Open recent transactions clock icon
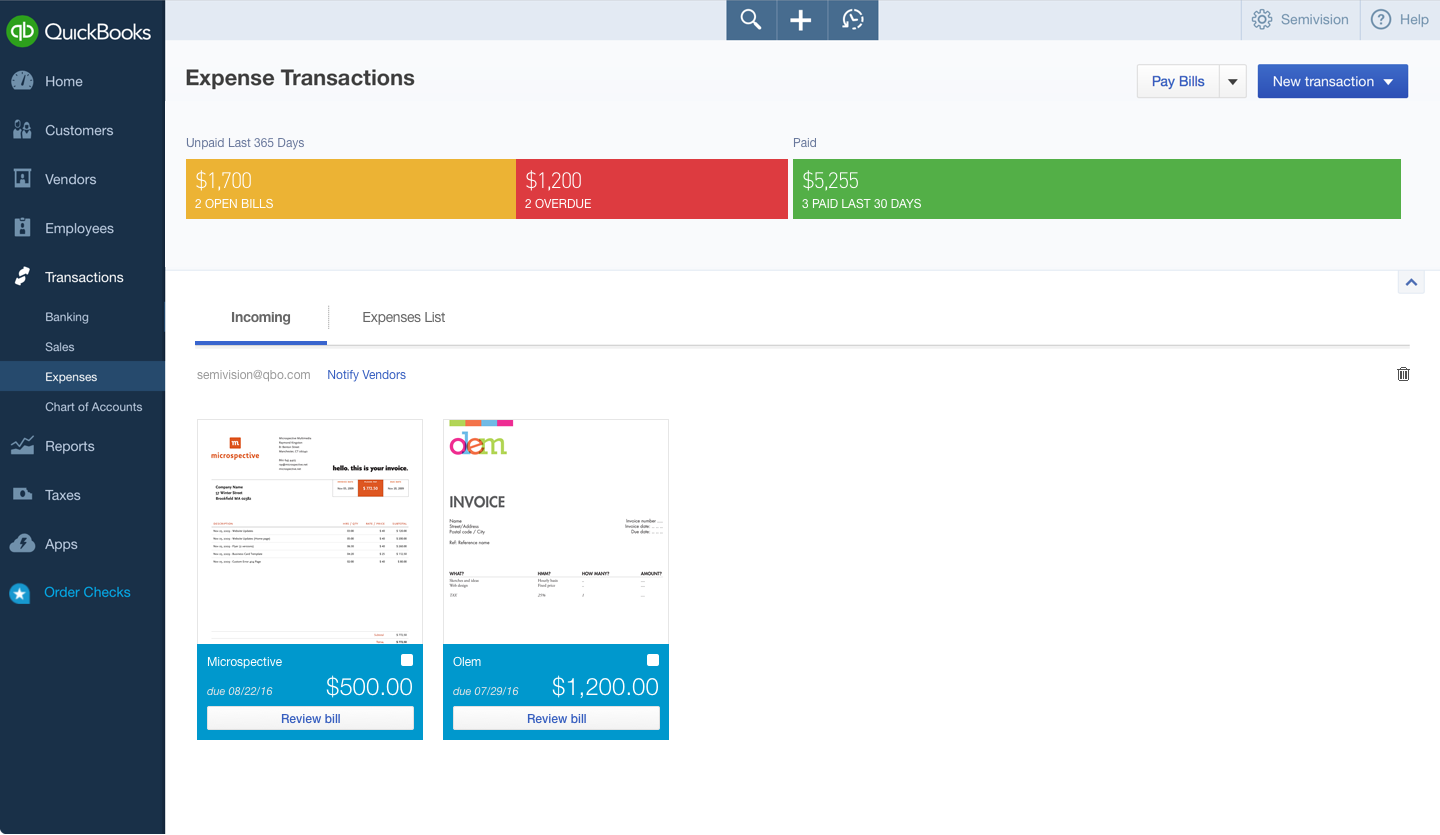Viewport: 1440px width, 835px height. tap(853, 20)
